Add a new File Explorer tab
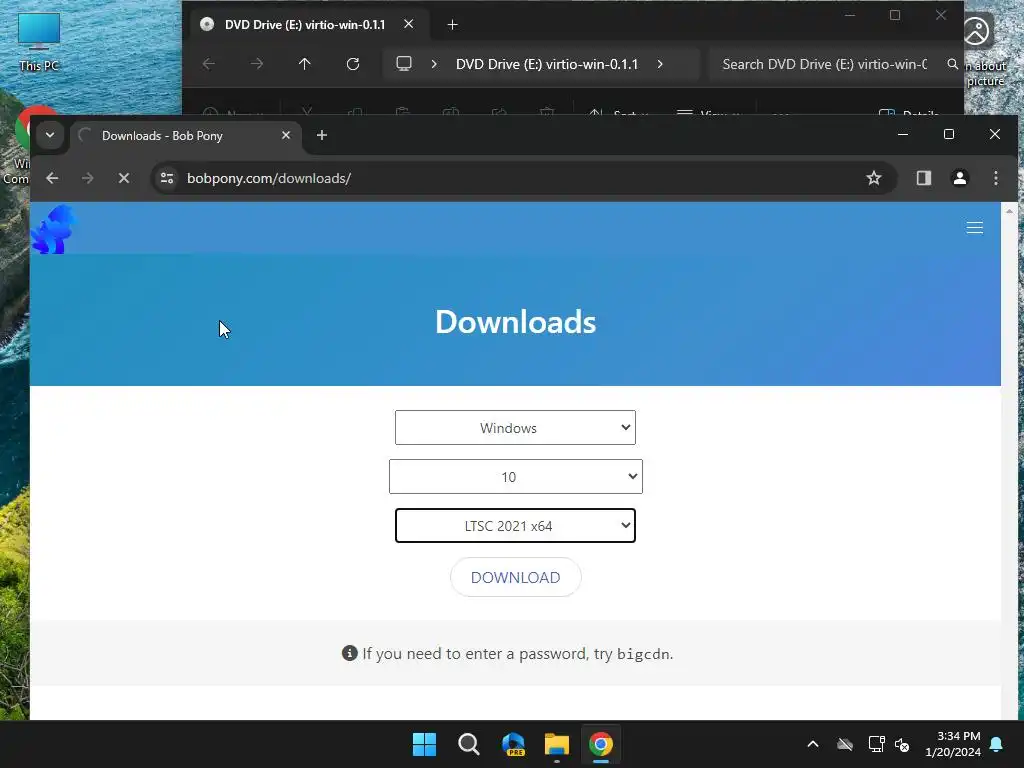 click(x=452, y=25)
